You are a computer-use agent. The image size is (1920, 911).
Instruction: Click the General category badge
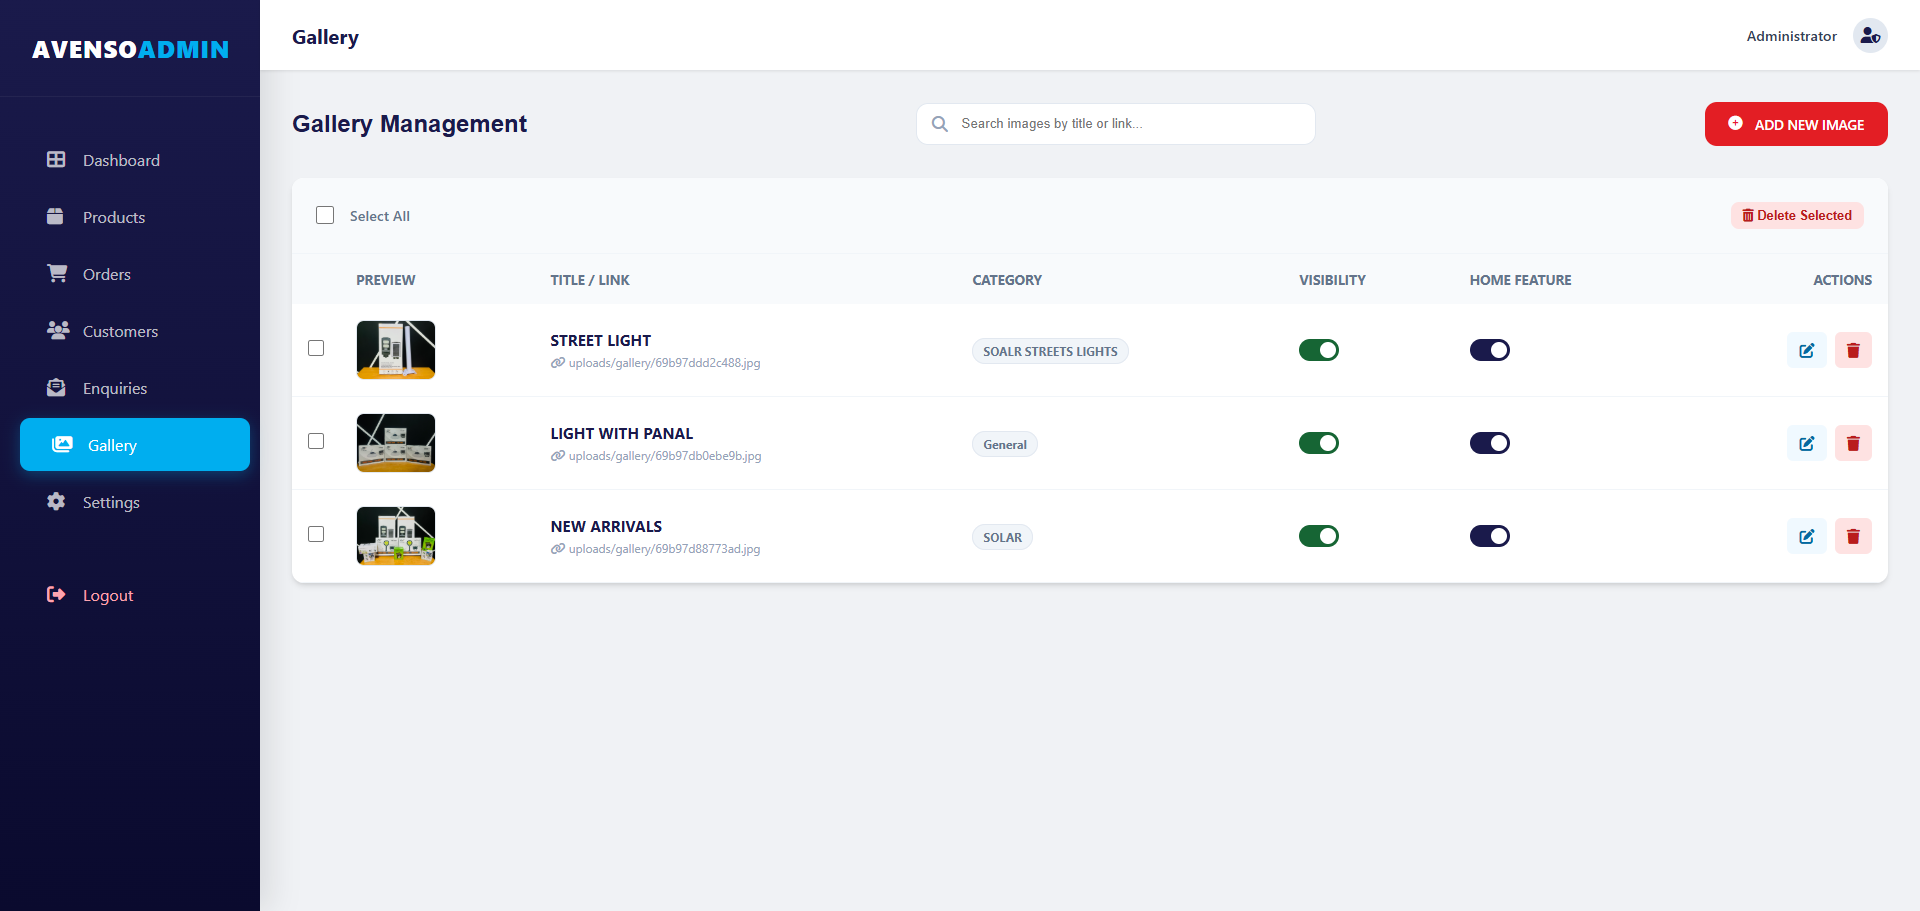1005,444
